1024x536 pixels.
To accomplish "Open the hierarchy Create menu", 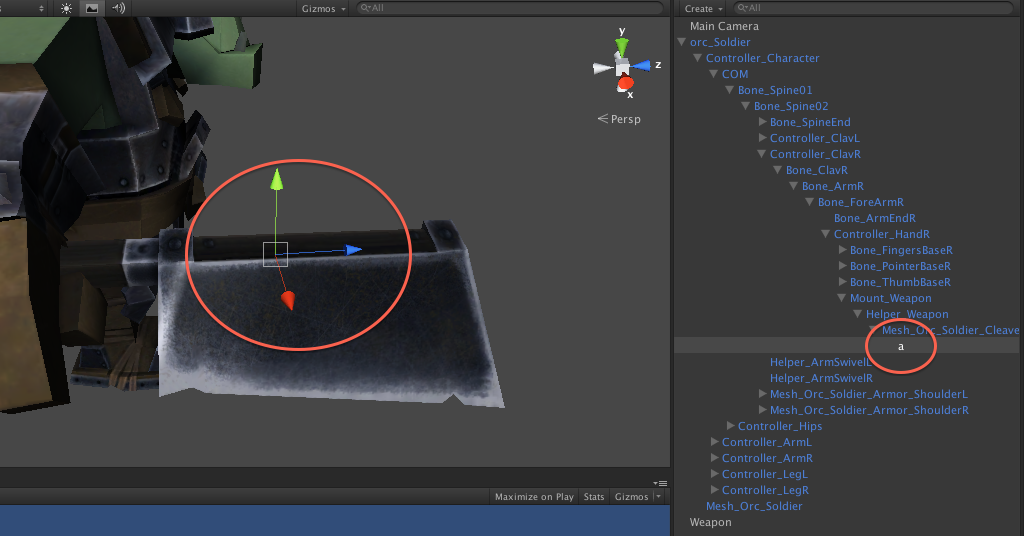I will point(702,8).
